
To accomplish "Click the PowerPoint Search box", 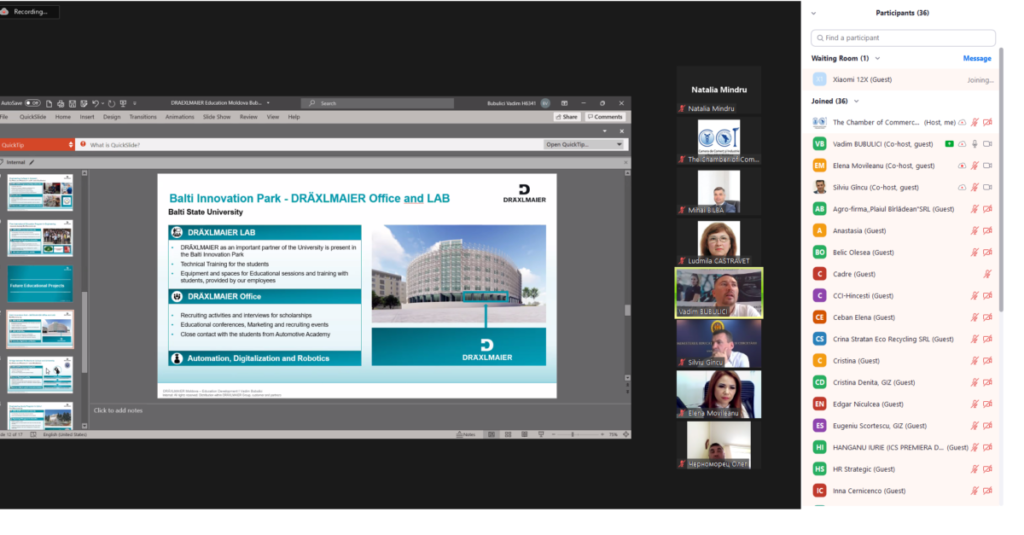I will pos(377,103).
